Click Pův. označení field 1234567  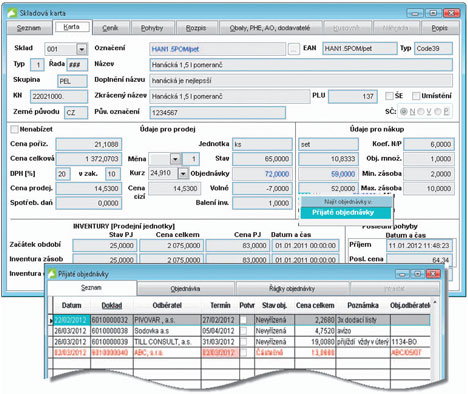pyautogui.click(x=218, y=113)
